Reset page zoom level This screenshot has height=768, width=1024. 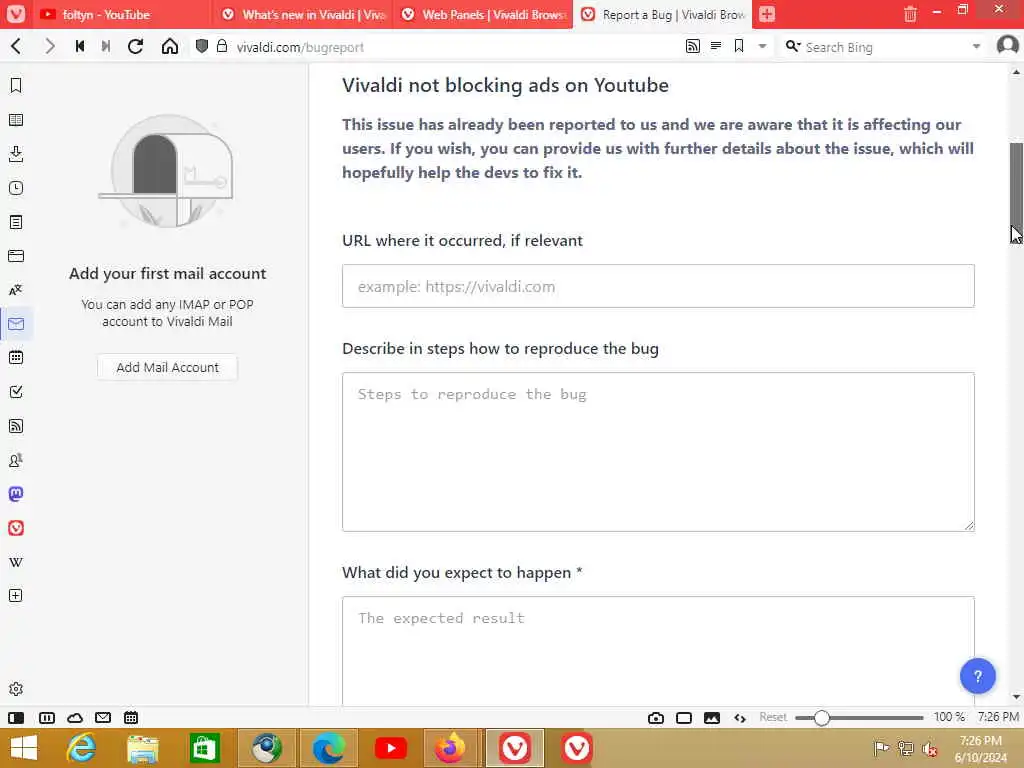tap(773, 717)
